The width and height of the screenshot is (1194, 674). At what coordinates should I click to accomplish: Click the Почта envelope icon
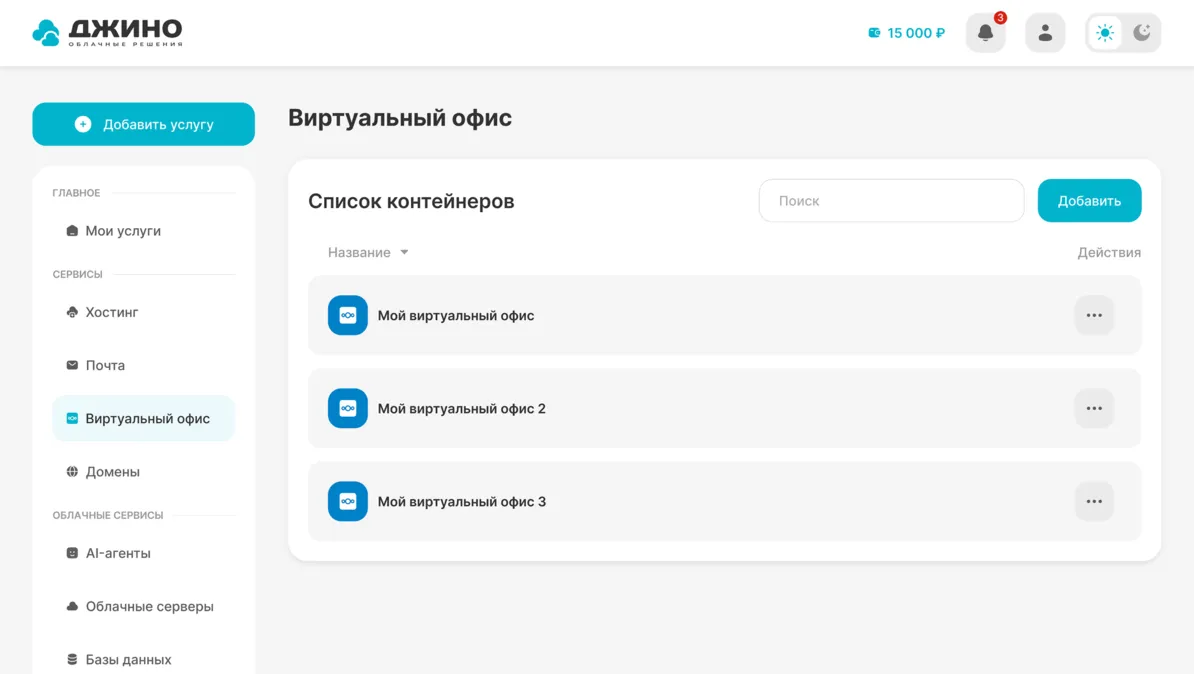pyautogui.click(x=72, y=366)
